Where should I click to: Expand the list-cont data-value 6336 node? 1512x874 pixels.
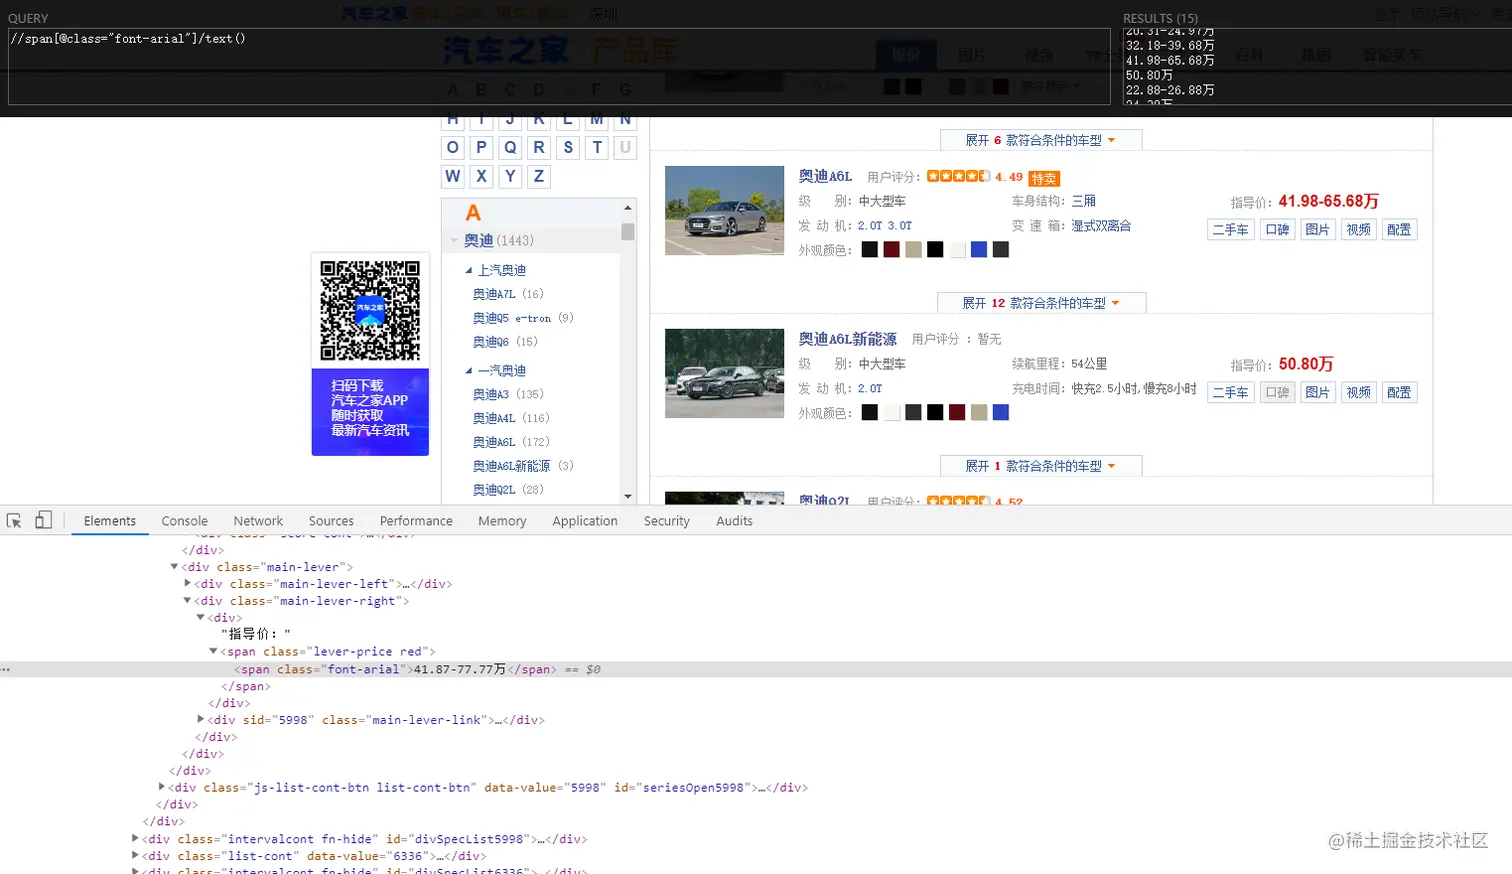tap(135, 855)
